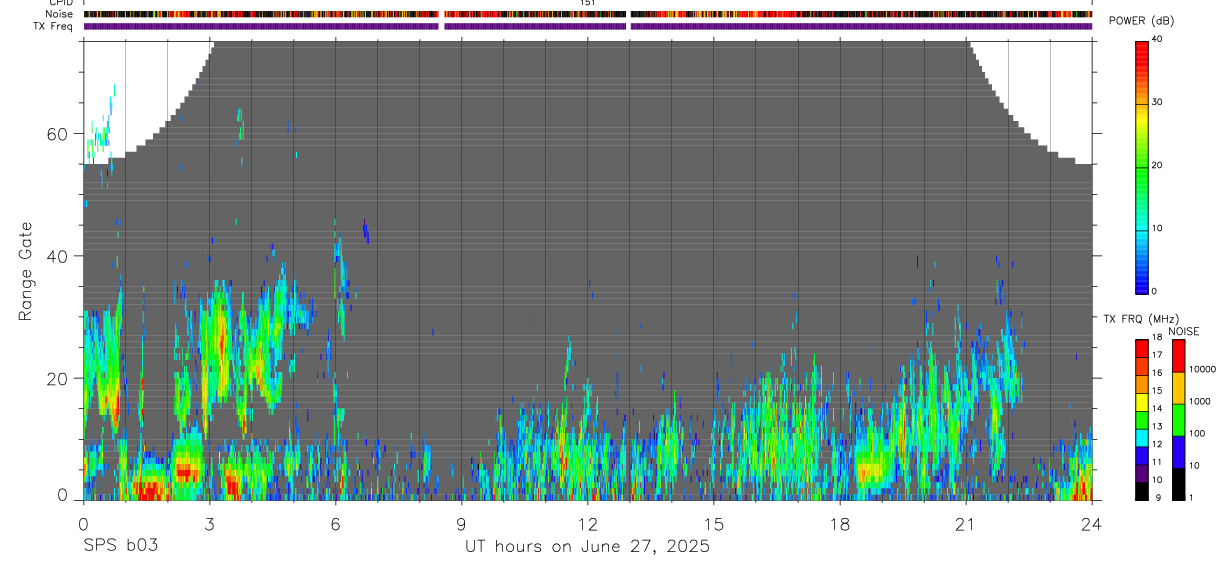Image resolution: width=1228 pixels, height=567 pixels.
Task: Click the 21 hour tick on time axis
Action: coord(965,524)
